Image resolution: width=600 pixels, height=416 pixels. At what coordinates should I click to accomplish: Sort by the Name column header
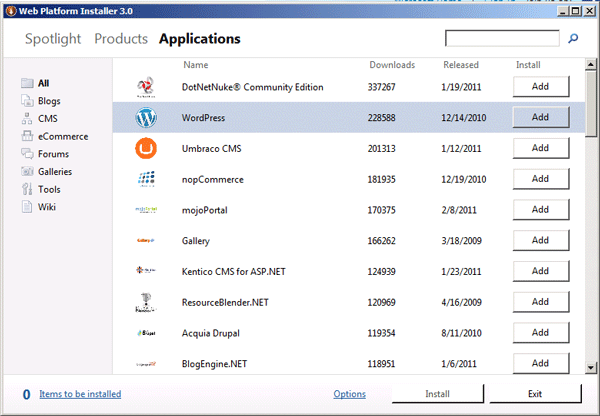point(196,65)
